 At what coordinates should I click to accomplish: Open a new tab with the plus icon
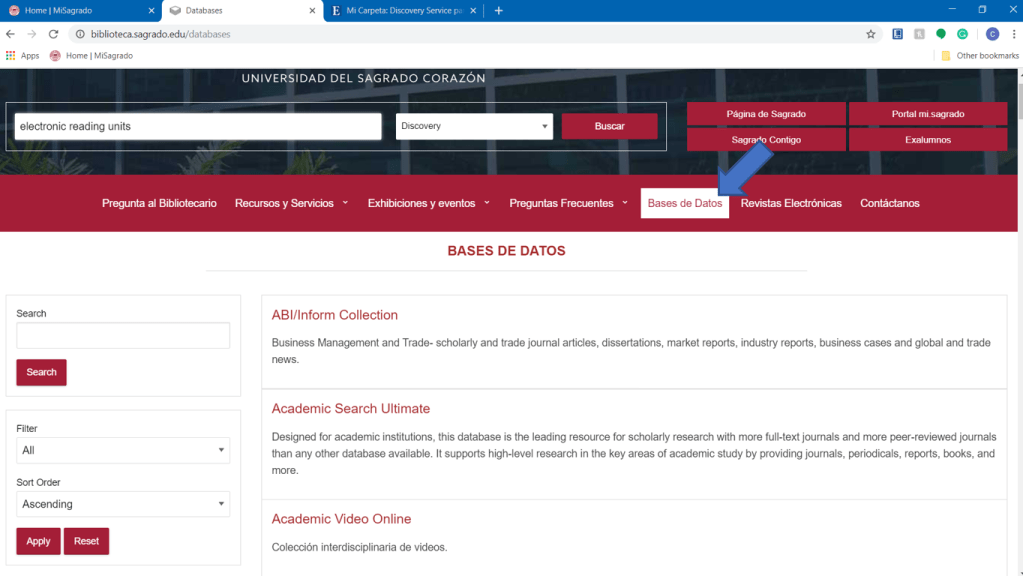click(499, 11)
